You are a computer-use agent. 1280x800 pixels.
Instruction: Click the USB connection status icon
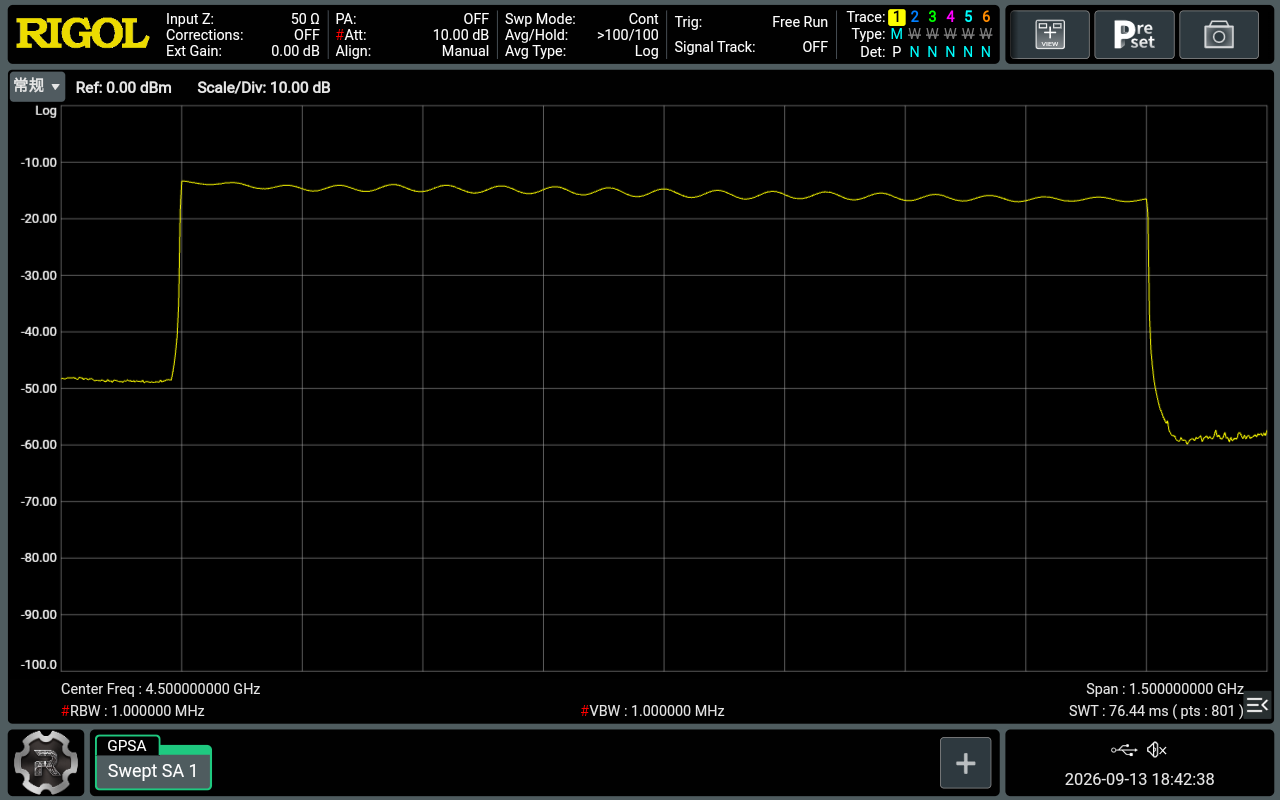click(x=1124, y=750)
